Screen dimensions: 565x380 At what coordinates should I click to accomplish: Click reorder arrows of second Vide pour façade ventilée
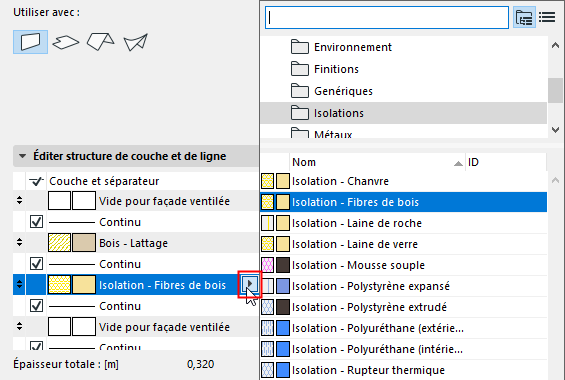(x=19, y=327)
